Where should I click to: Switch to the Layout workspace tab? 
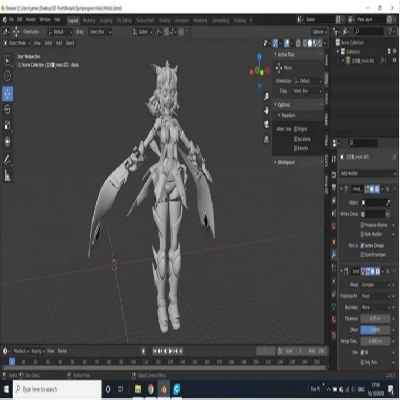(x=73, y=20)
